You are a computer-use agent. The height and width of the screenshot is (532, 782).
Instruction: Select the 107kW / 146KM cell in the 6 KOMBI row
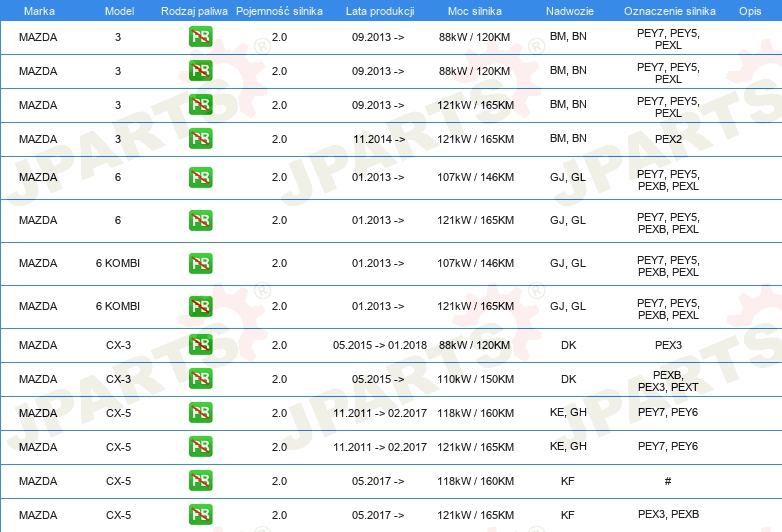coord(476,263)
